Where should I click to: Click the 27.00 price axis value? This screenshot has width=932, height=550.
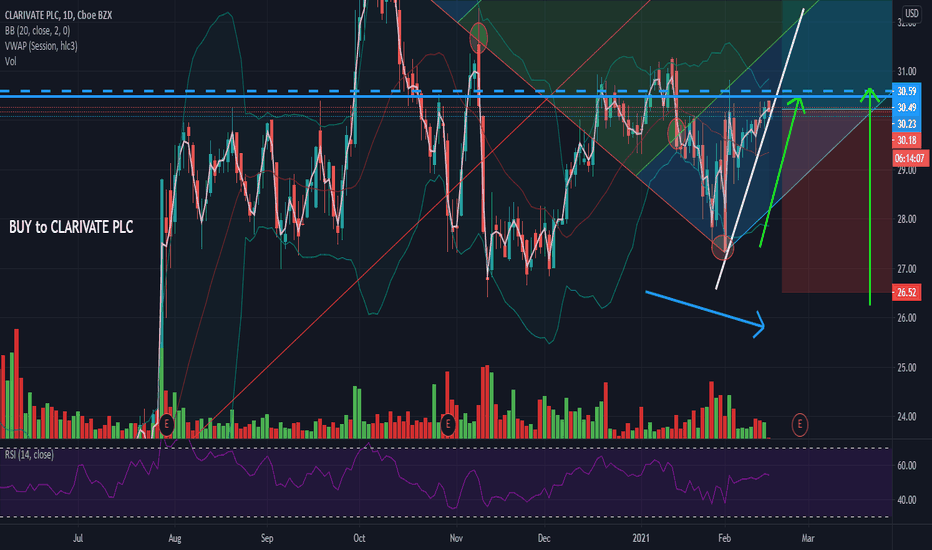pyautogui.click(x=906, y=269)
